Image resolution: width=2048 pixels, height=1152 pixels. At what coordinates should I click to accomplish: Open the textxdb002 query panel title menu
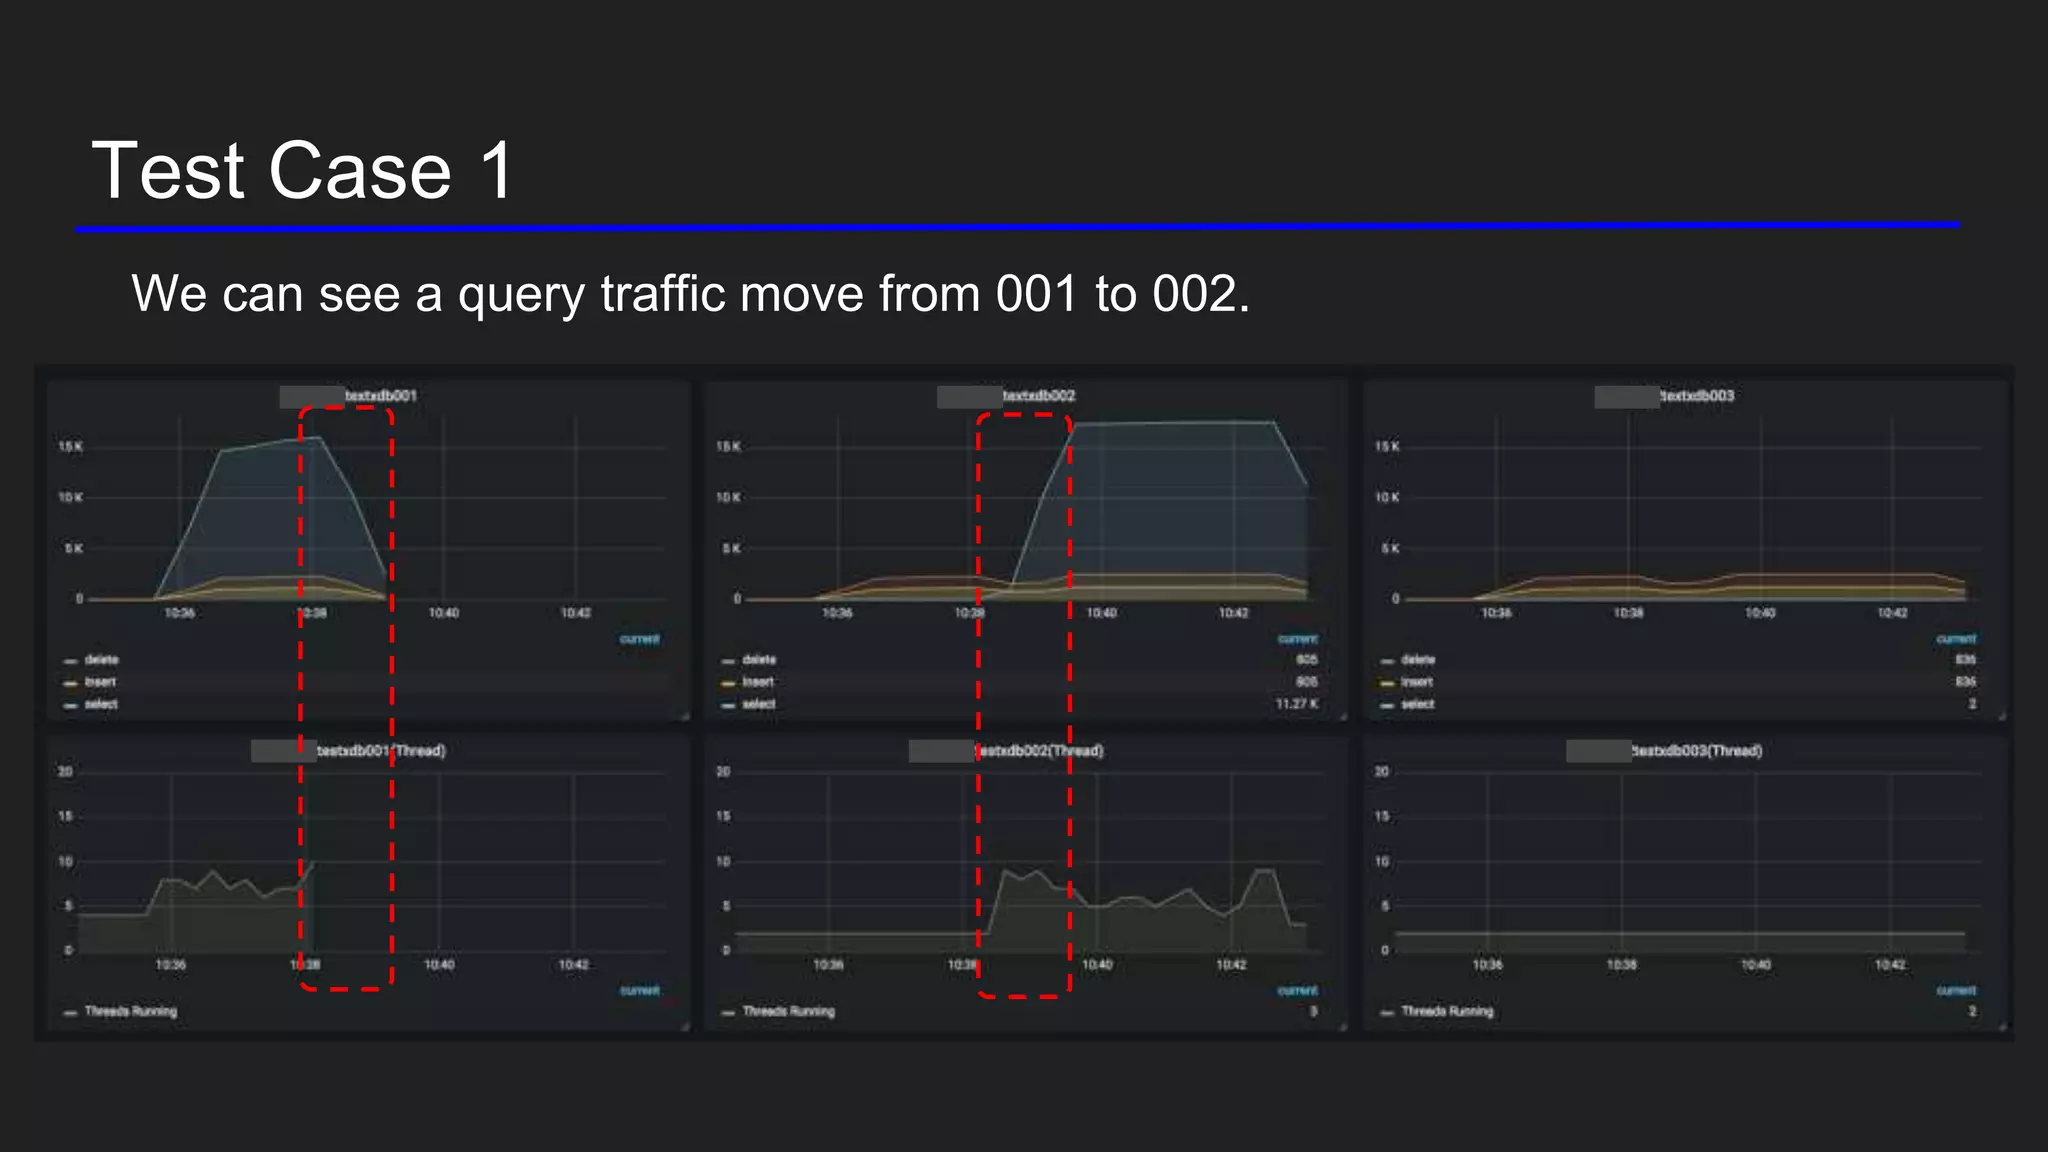[x=1038, y=396]
